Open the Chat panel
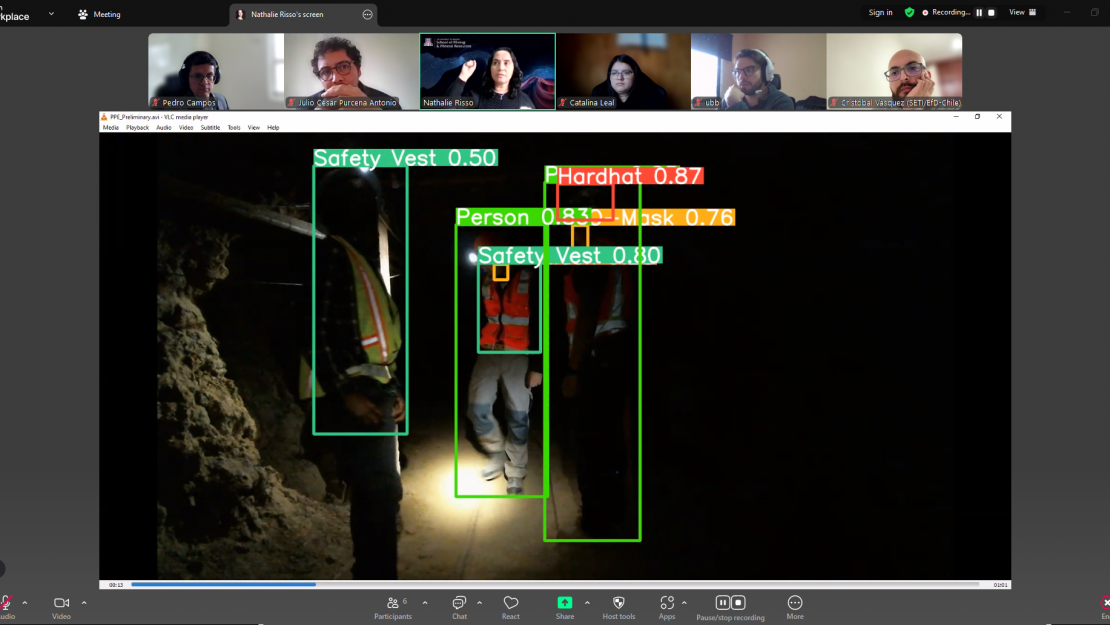This screenshot has width=1110, height=625. (x=459, y=607)
